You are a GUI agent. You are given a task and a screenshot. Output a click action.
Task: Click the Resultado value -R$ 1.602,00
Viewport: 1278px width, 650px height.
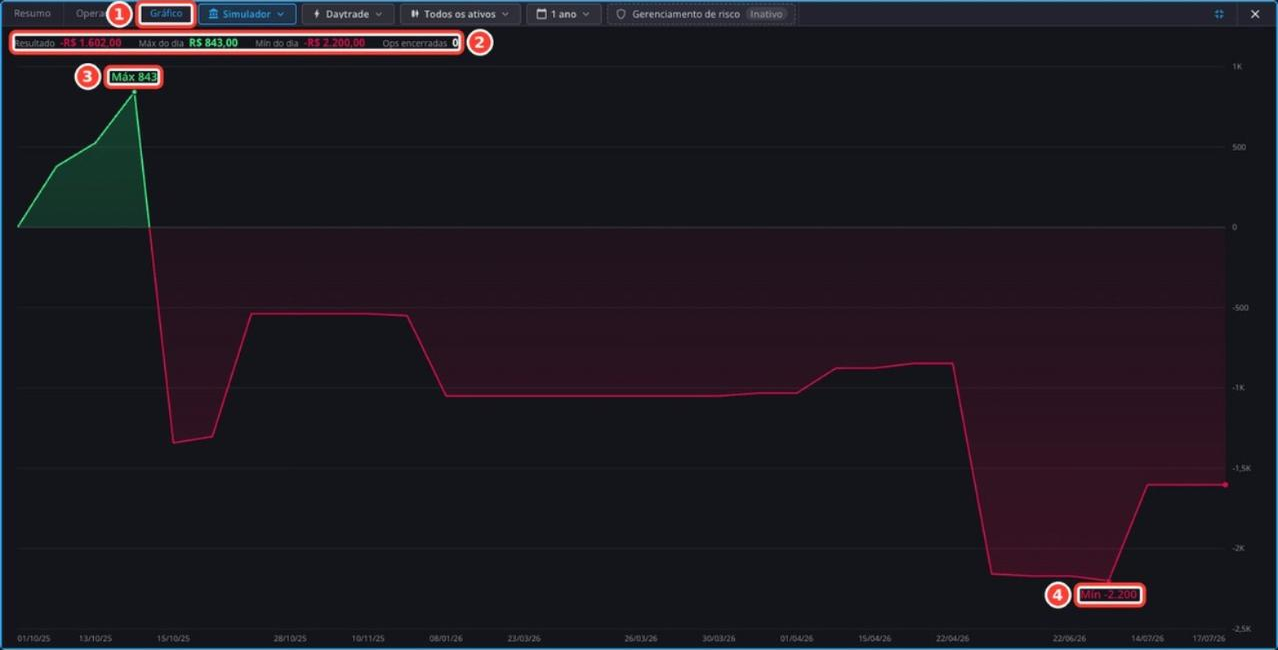(91, 43)
